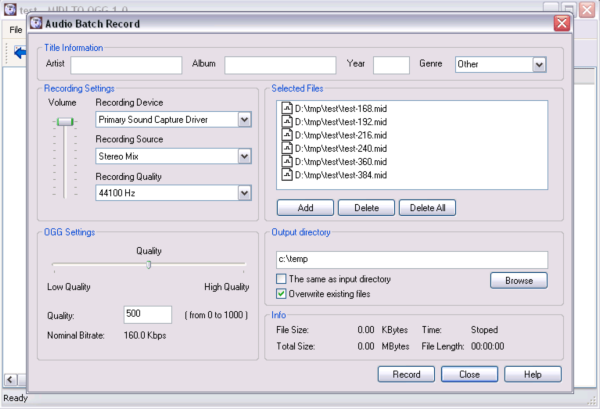The width and height of the screenshot is (600, 409).
Task: Click the Audio Batch Record title bar icon
Action: click(x=36, y=23)
